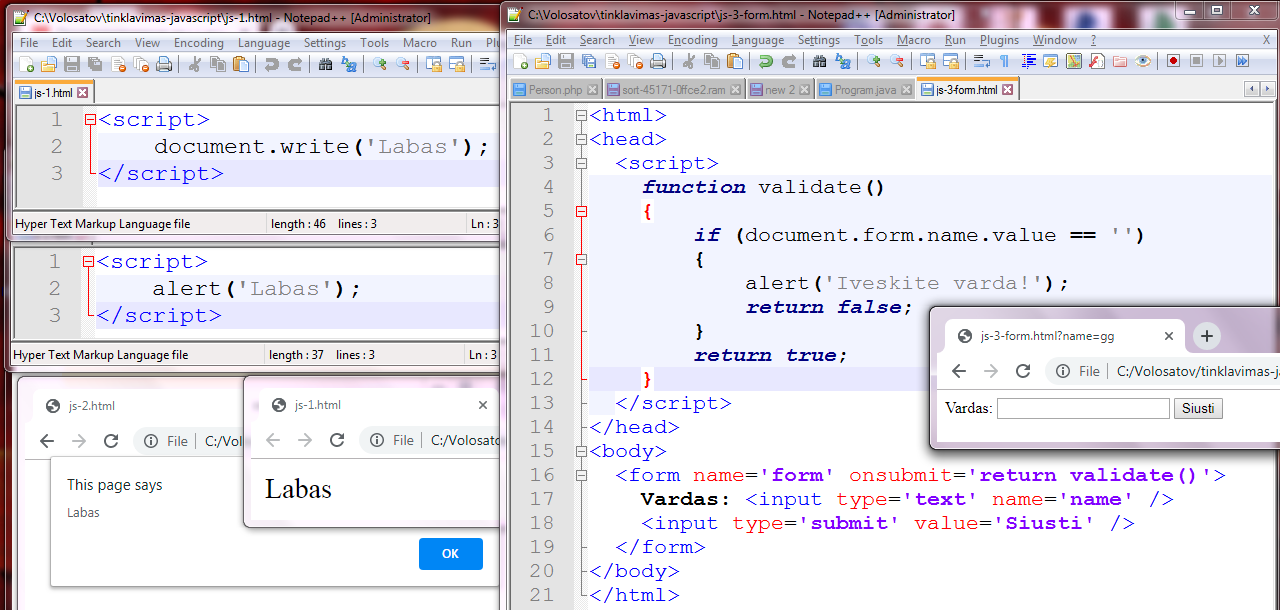Screen dimensions: 1280x610
Task: Toggle file monitoring eye icon
Action: pyautogui.click(x=1143, y=61)
